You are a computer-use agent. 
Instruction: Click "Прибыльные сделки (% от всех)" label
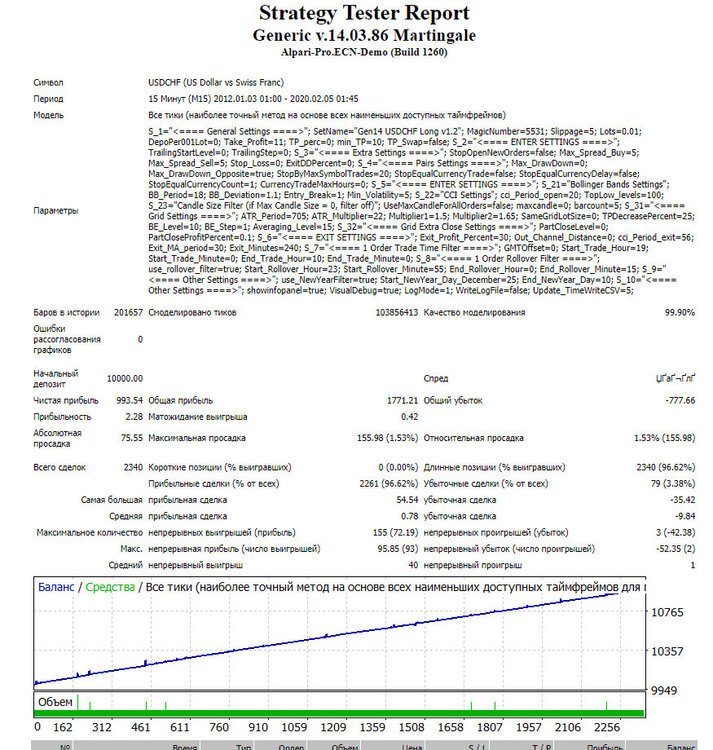[x=213, y=484]
